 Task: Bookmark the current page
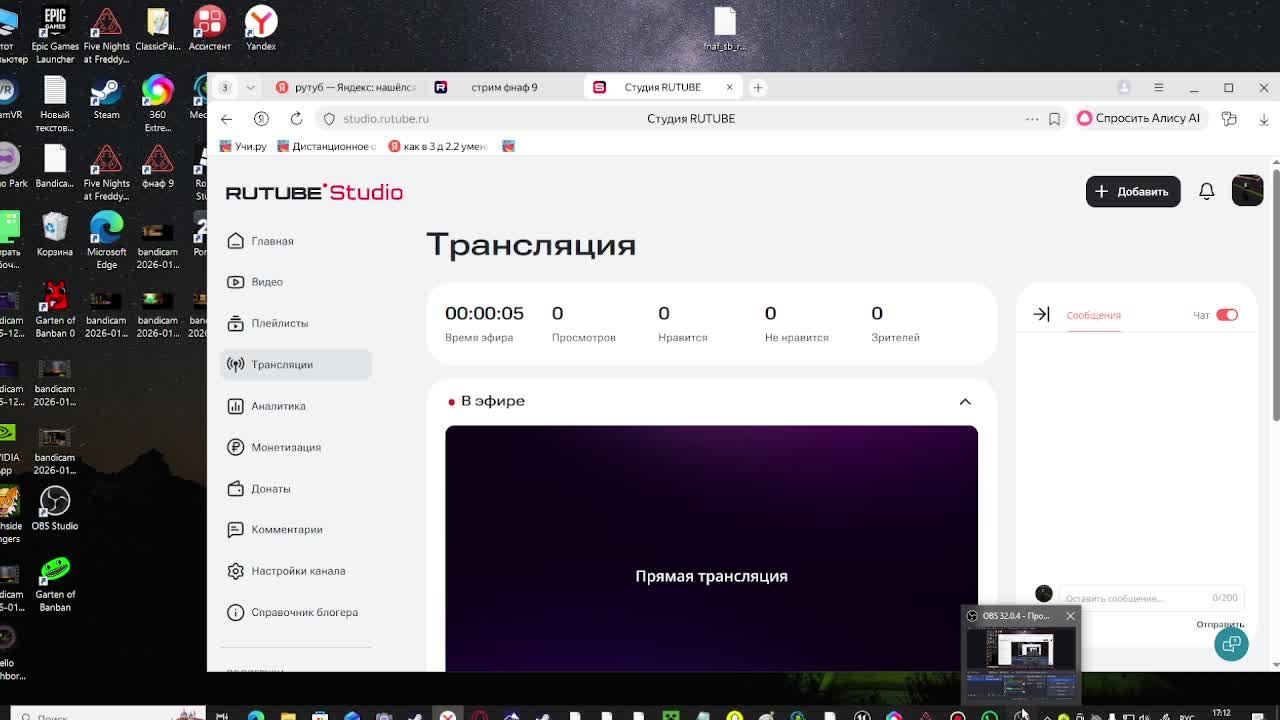[1054, 118]
